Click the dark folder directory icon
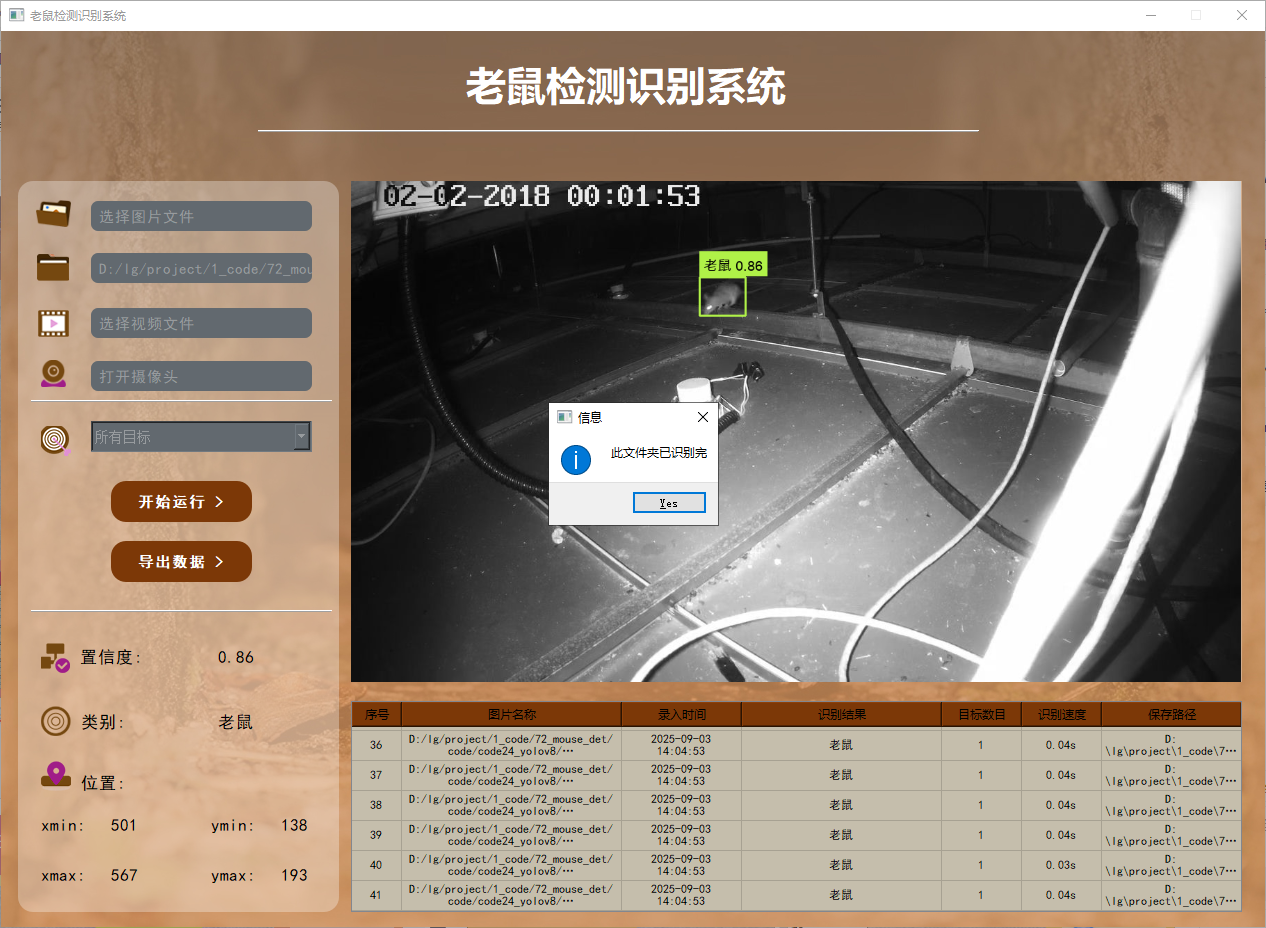Viewport: 1266px width, 928px height. coord(53,267)
